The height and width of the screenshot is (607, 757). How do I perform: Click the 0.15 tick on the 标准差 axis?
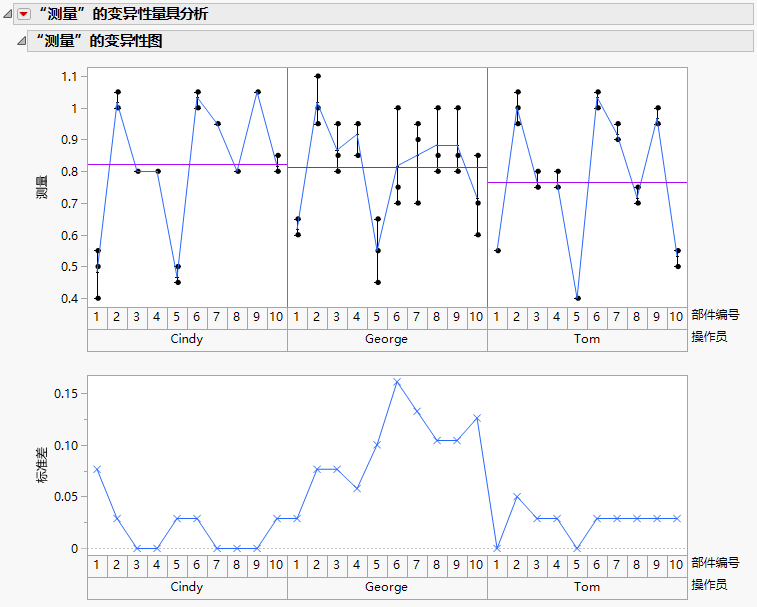tap(65, 394)
